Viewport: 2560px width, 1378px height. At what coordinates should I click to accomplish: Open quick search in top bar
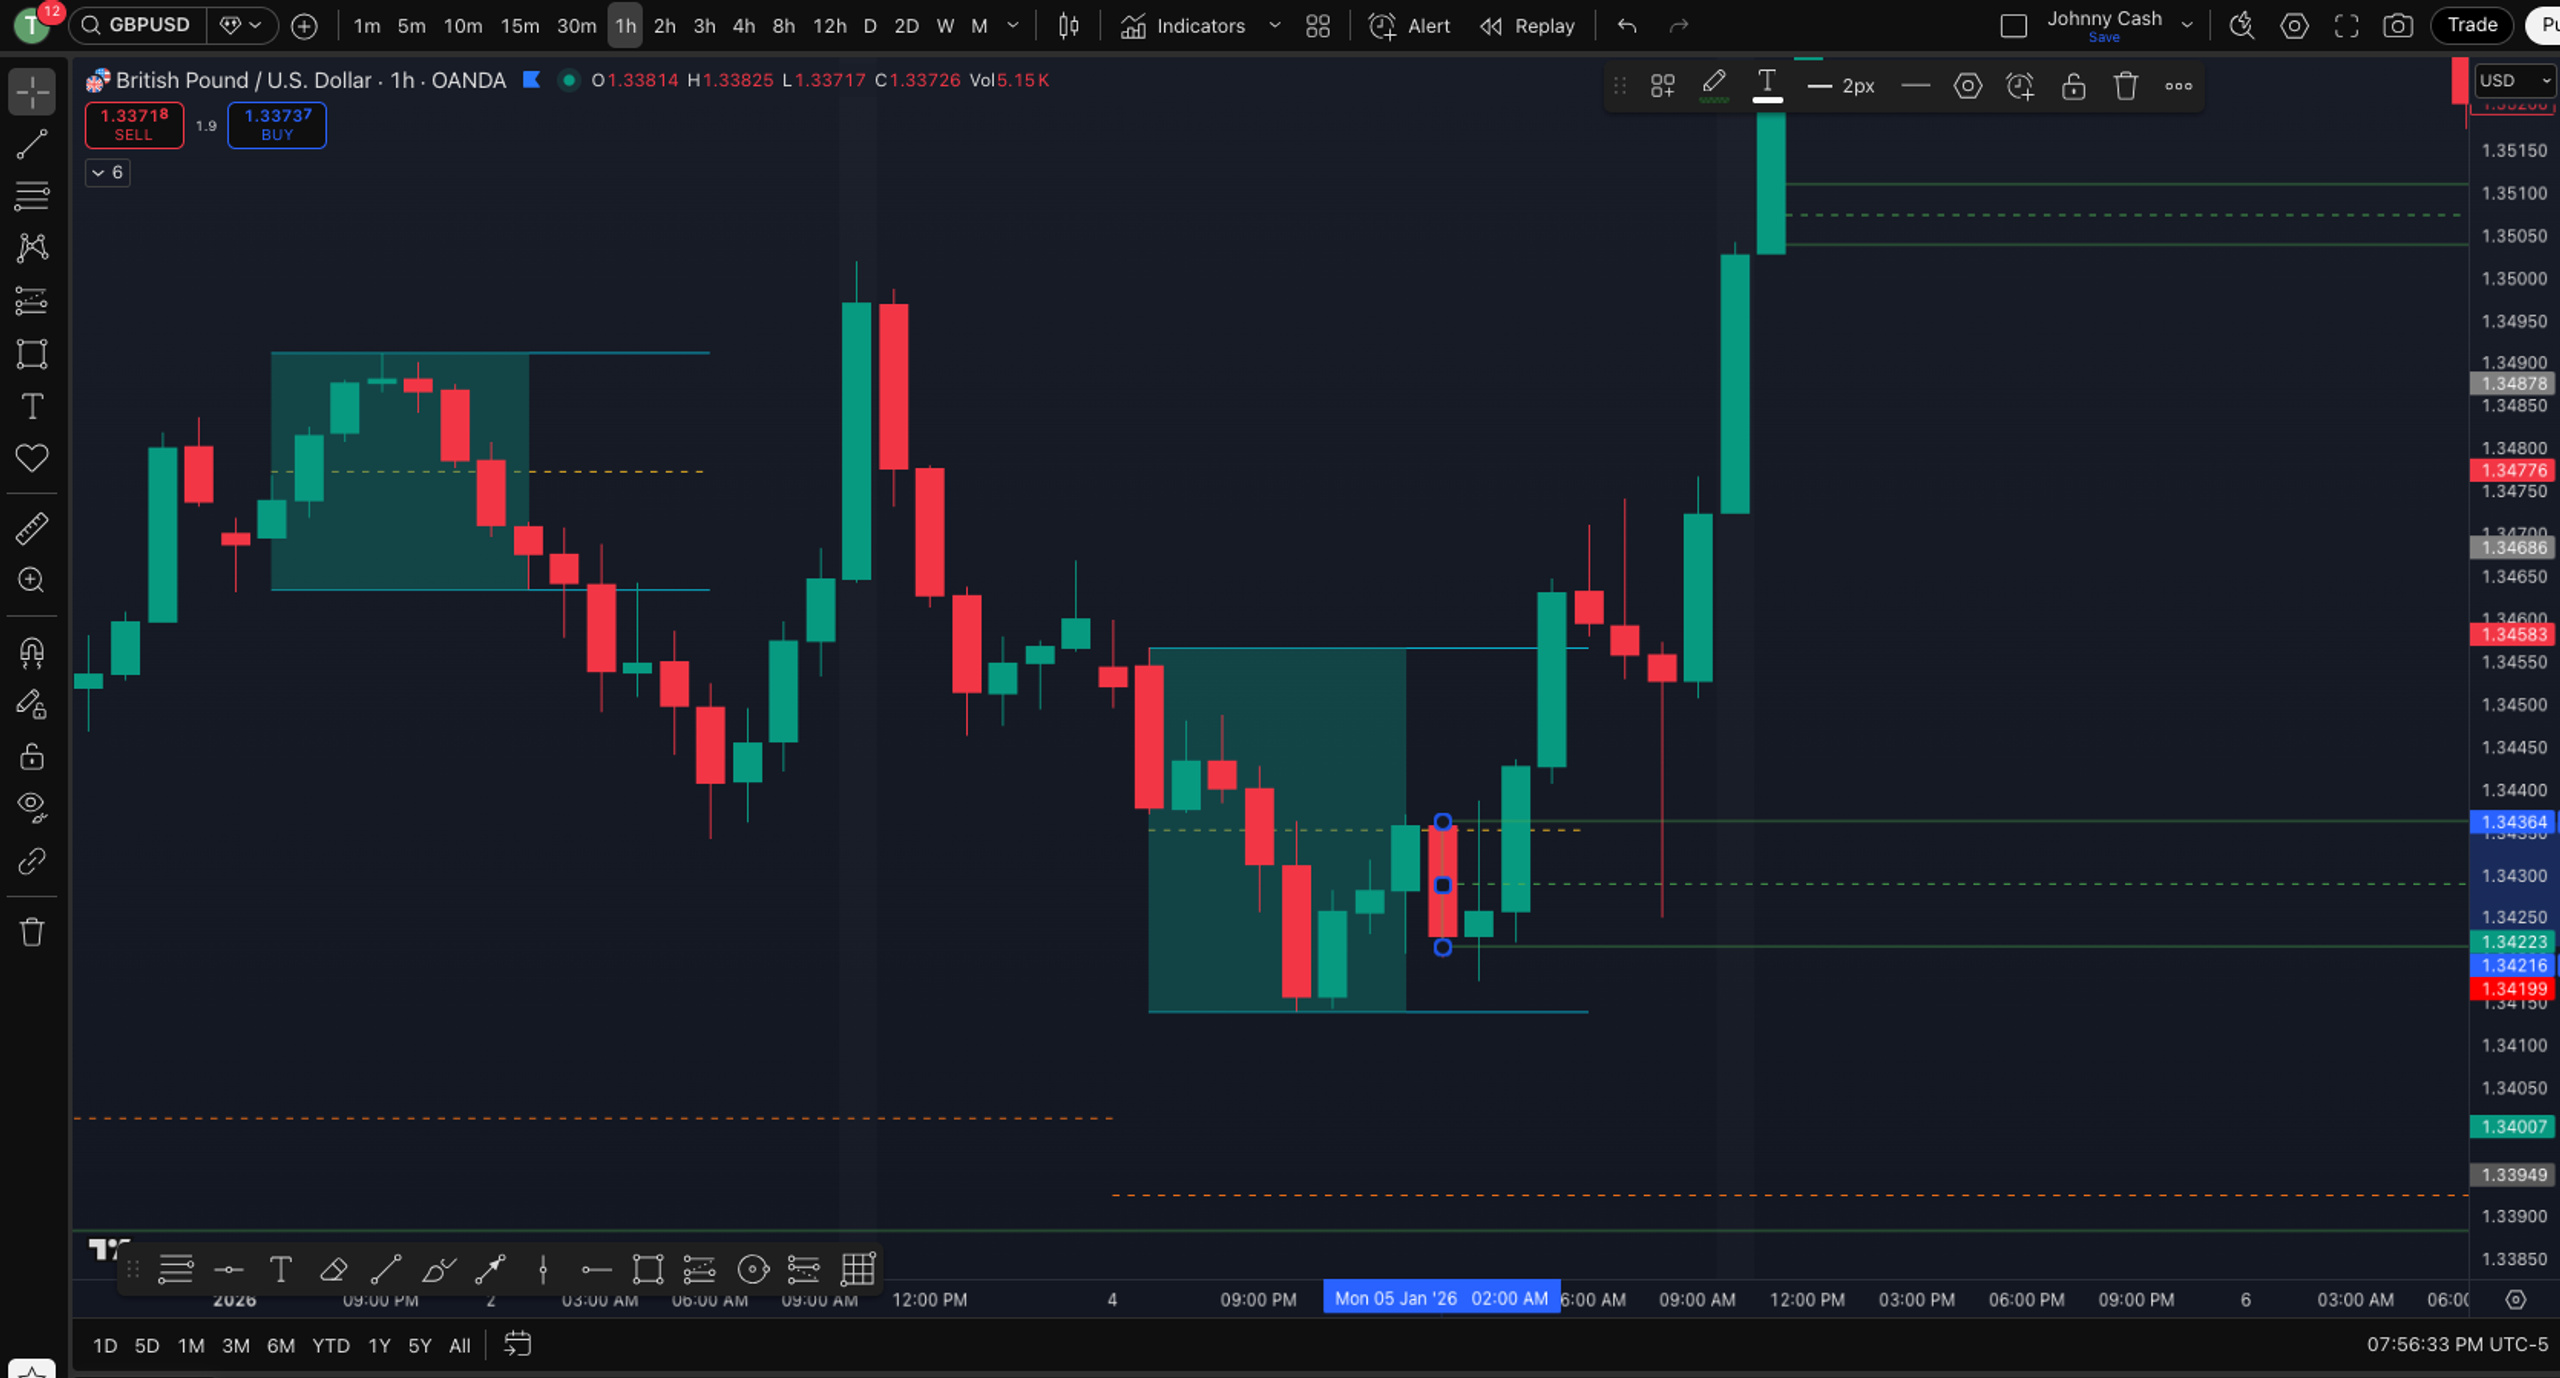tap(2242, 26)
